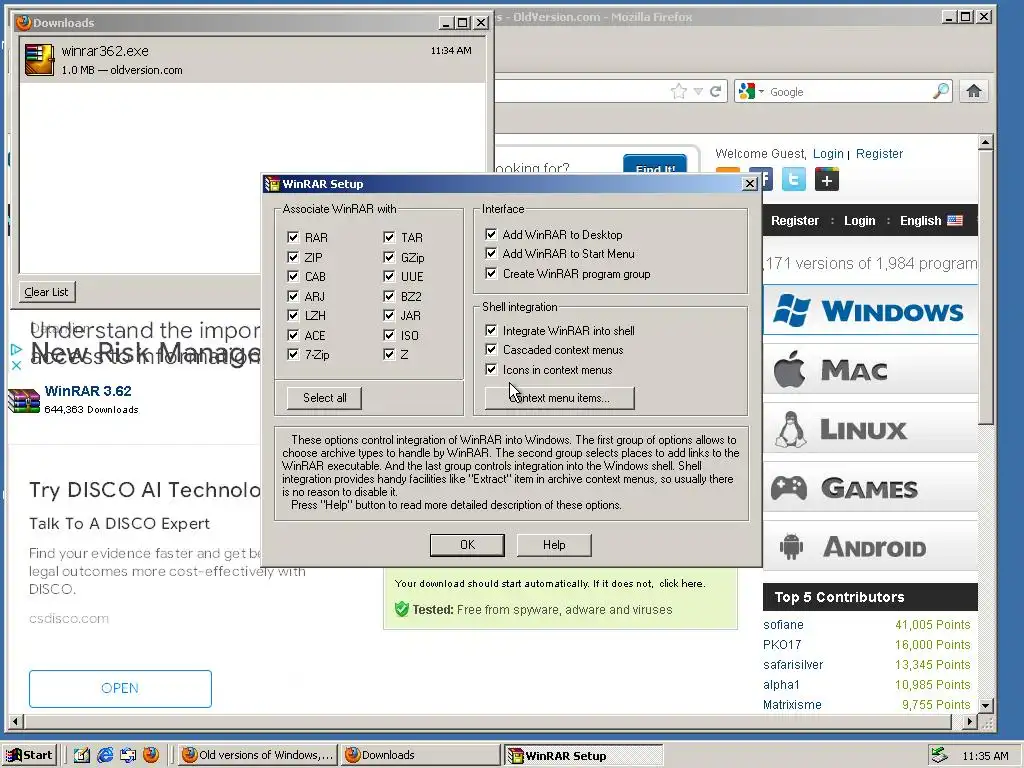1024x768 pixels.
Task: Toggle Integrate WinRAR into shell
Action: tap(491, 330)
